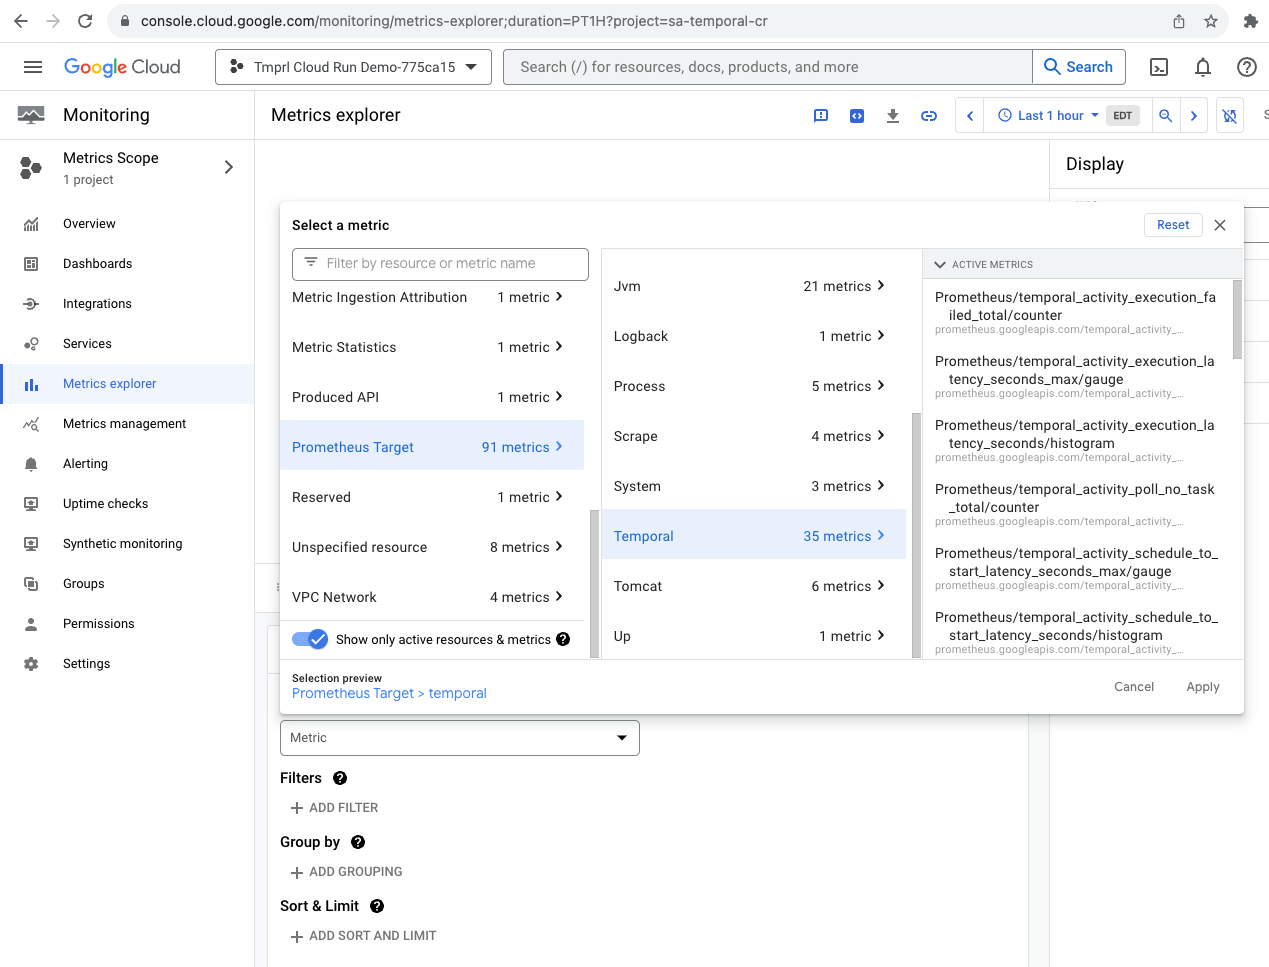Image resolution: width=1269 pixels, height=967 pixels.
Task: Click Apply in the metric dialog
Action: (x=1203, y=687)
